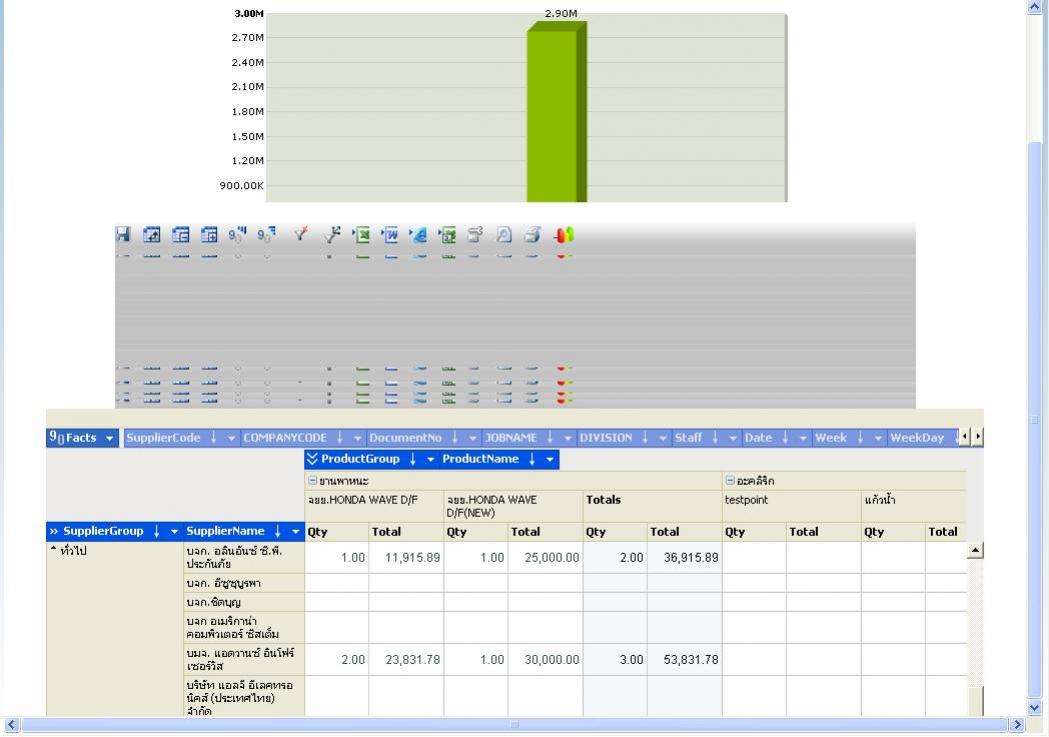
Task: Open the COMPANYCODE filter dropdown arrow
Action: point(357,438)
